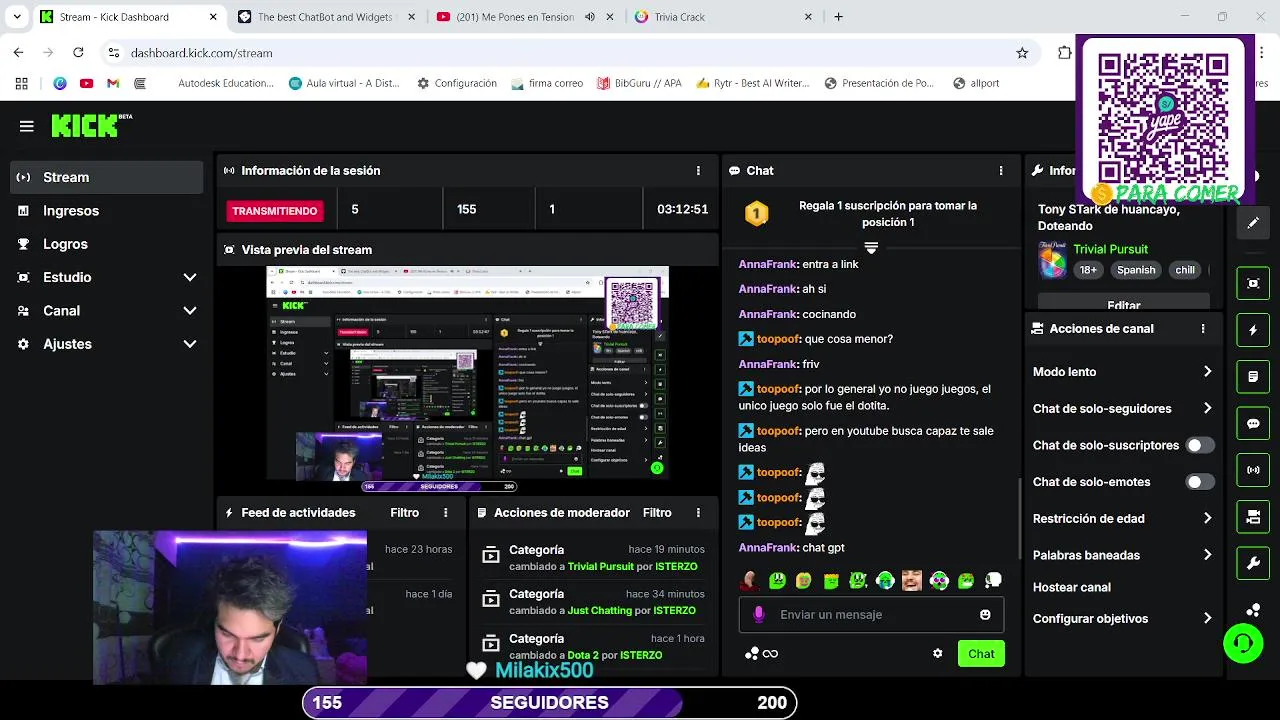
Task: Click the lightning bolt icon in right sidebar
Action: tap(1253, 330)
